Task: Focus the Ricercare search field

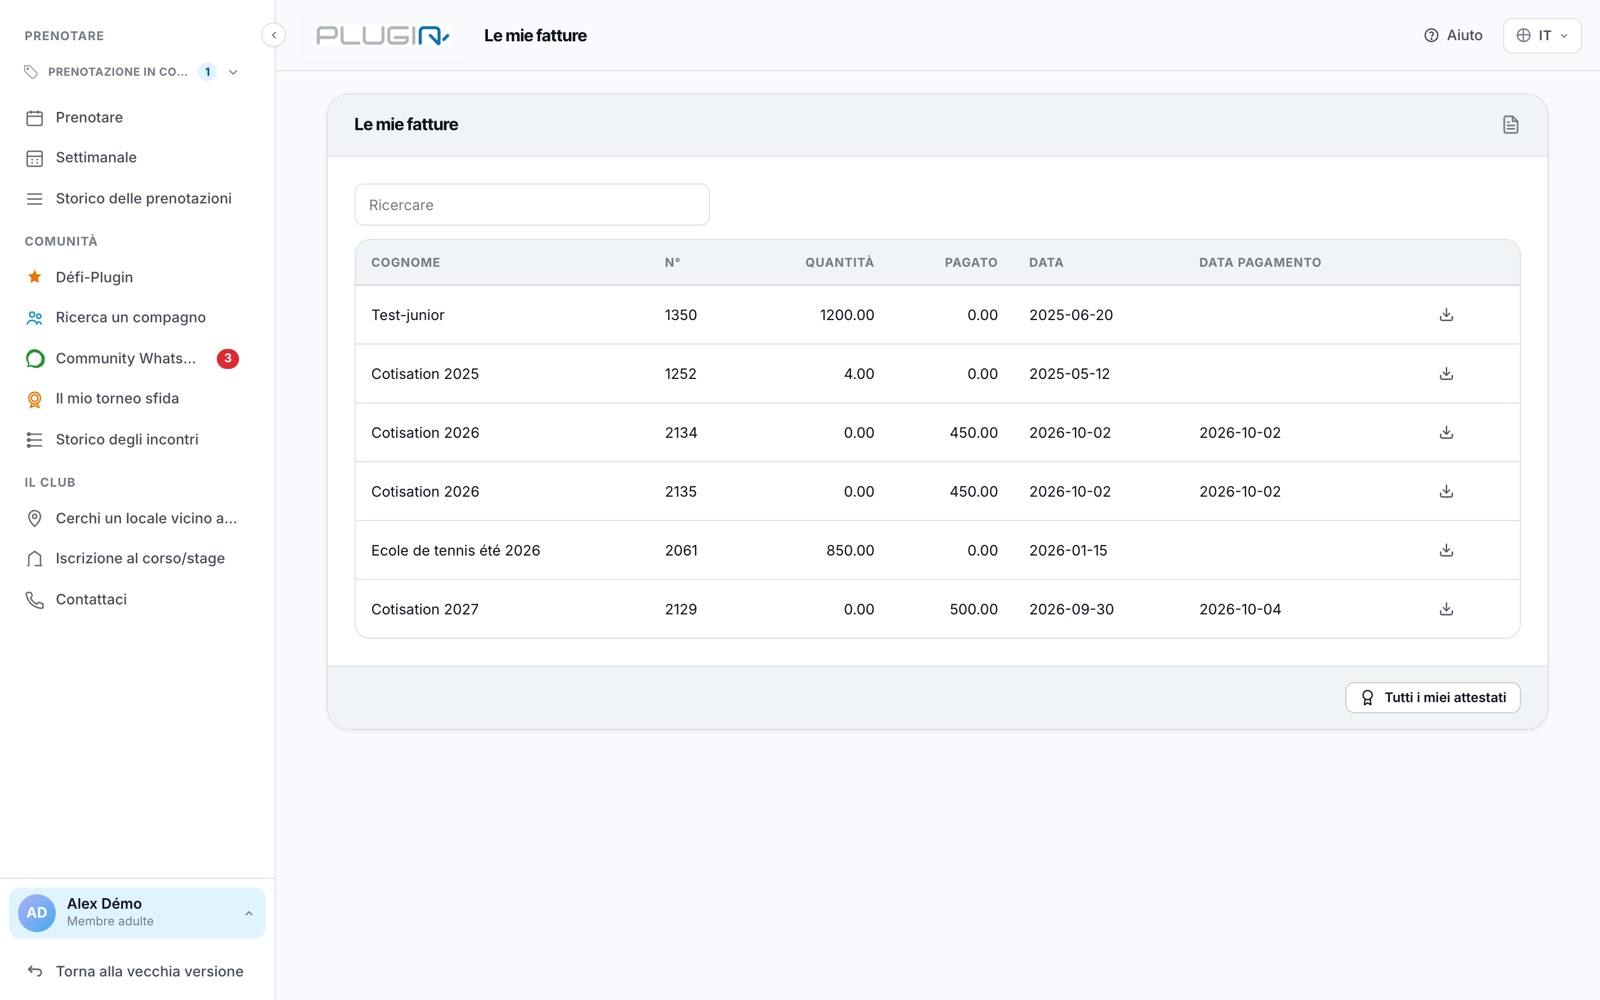Action: pos(532,205)
